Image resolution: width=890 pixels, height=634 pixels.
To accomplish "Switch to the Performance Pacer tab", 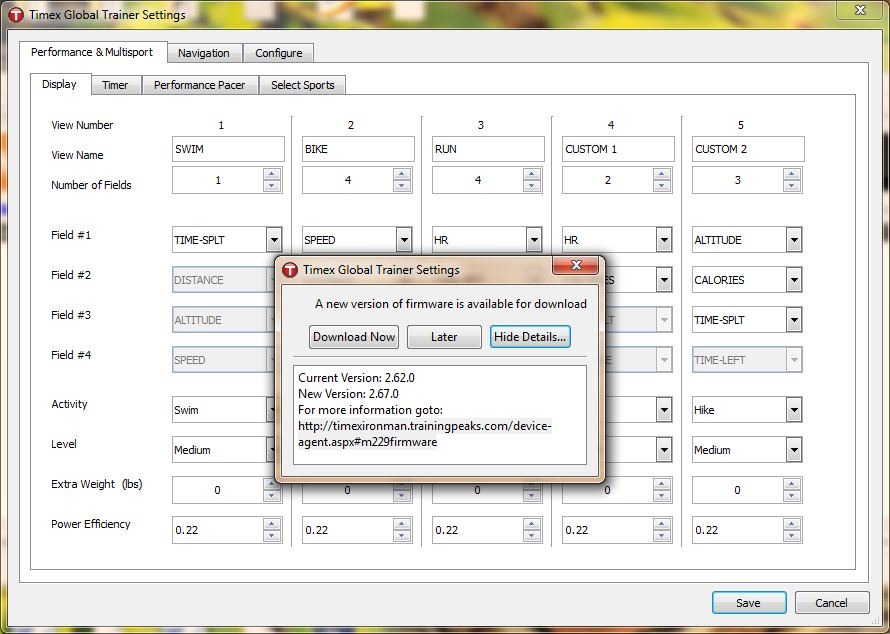I will point(200,85).
